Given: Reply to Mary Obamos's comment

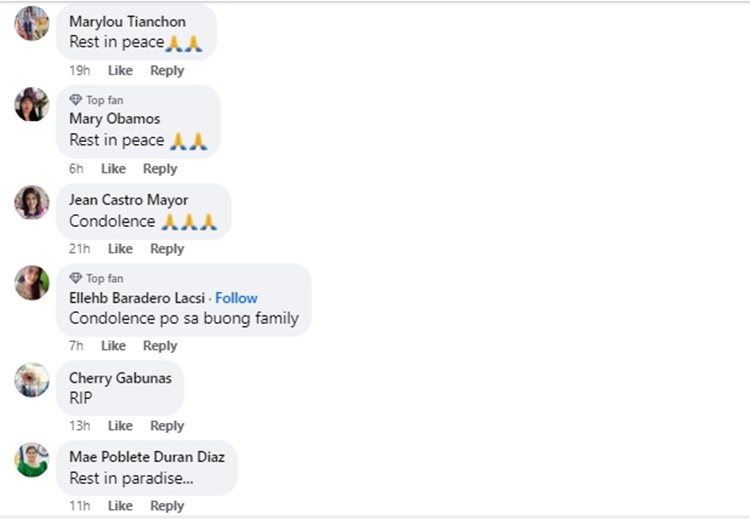Looking at the screenshot, I should 160,169.
